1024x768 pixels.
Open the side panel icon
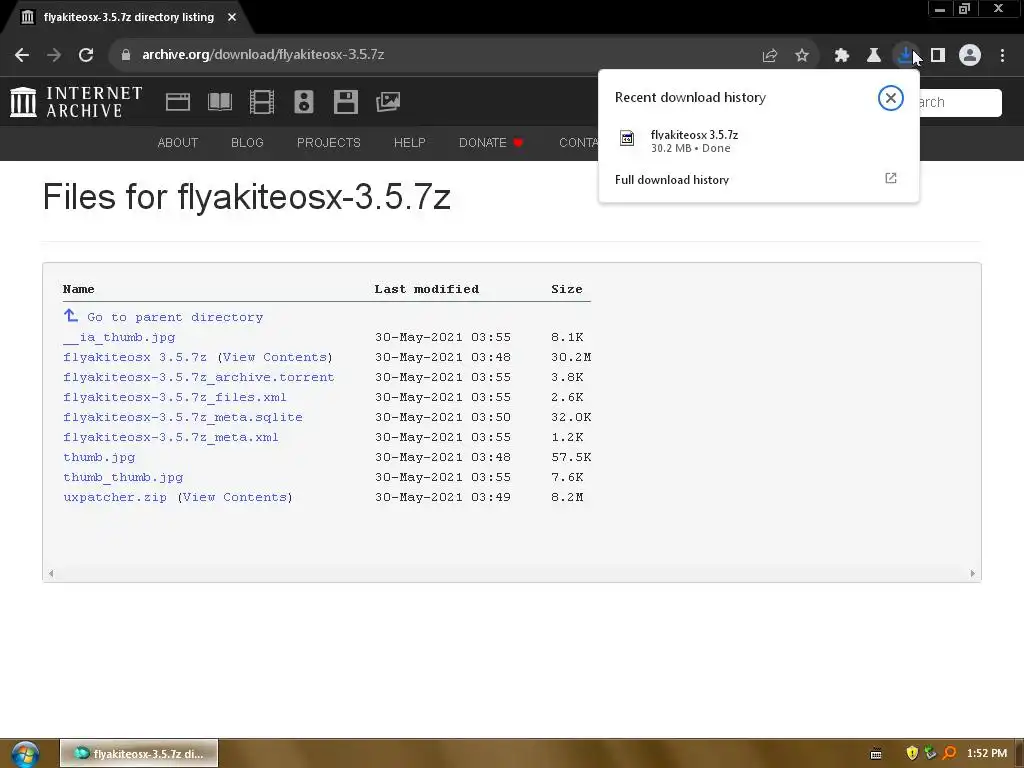coord(938,56)
